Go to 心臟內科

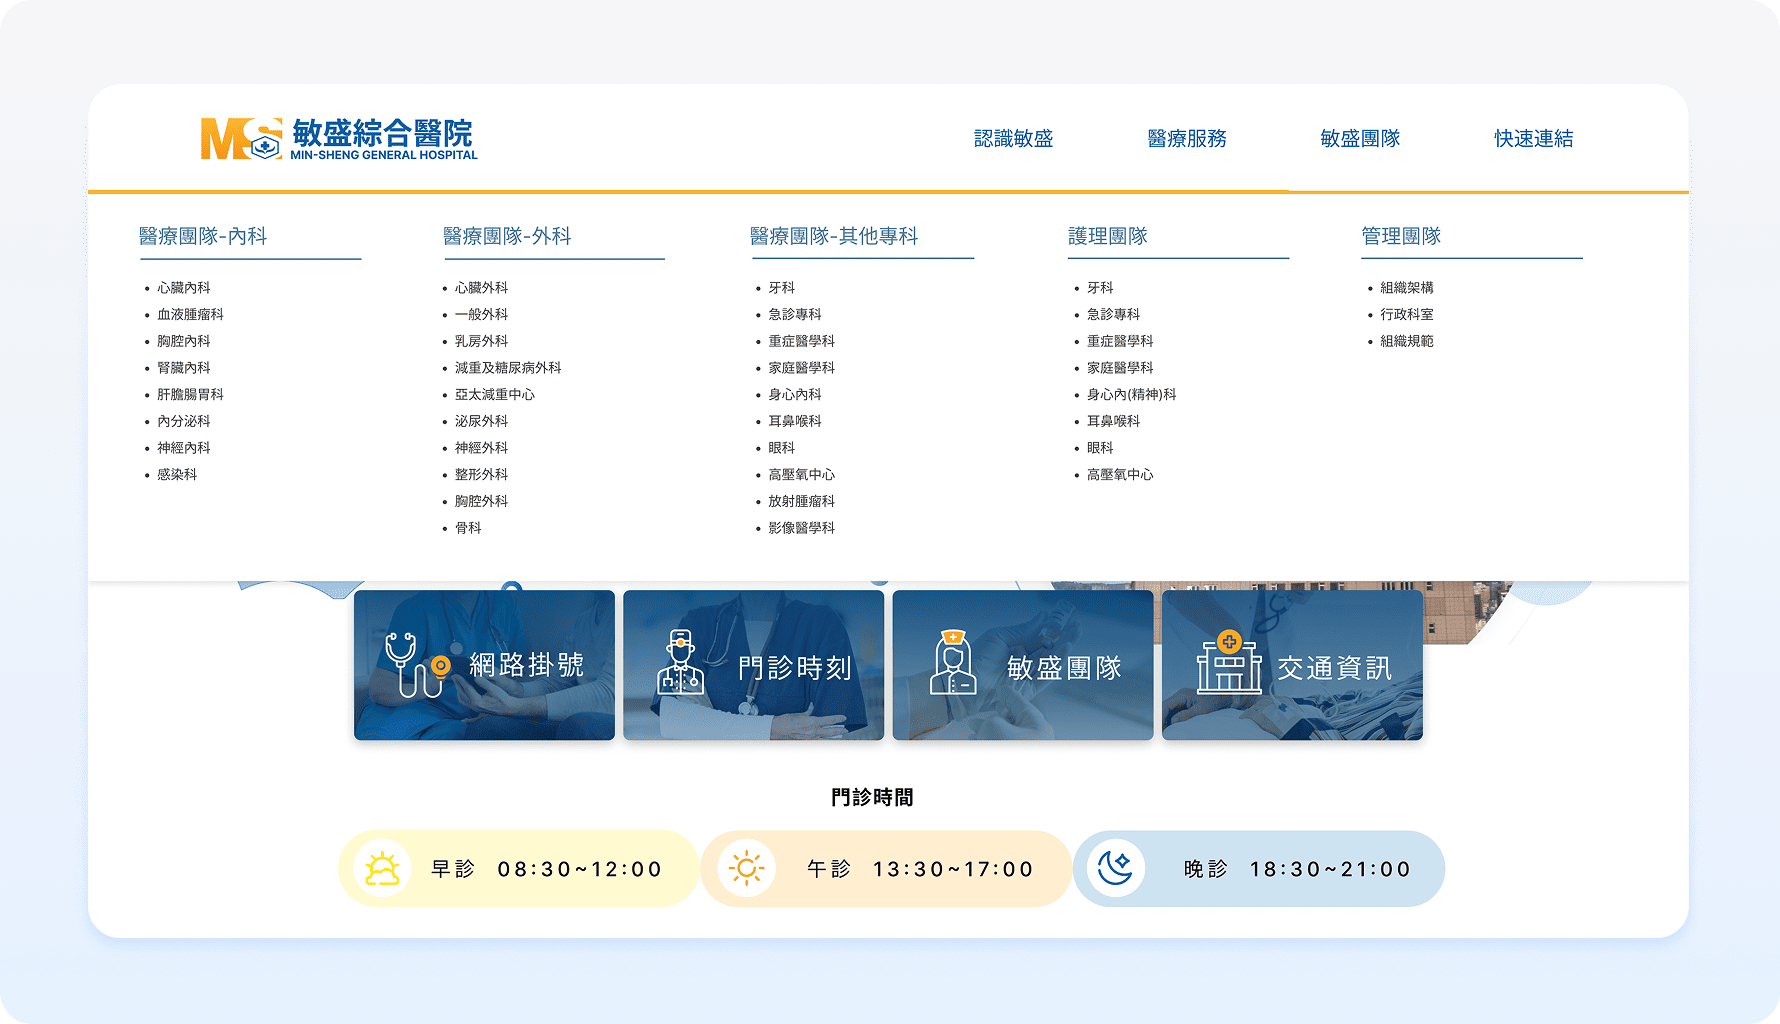coord(184,288)
